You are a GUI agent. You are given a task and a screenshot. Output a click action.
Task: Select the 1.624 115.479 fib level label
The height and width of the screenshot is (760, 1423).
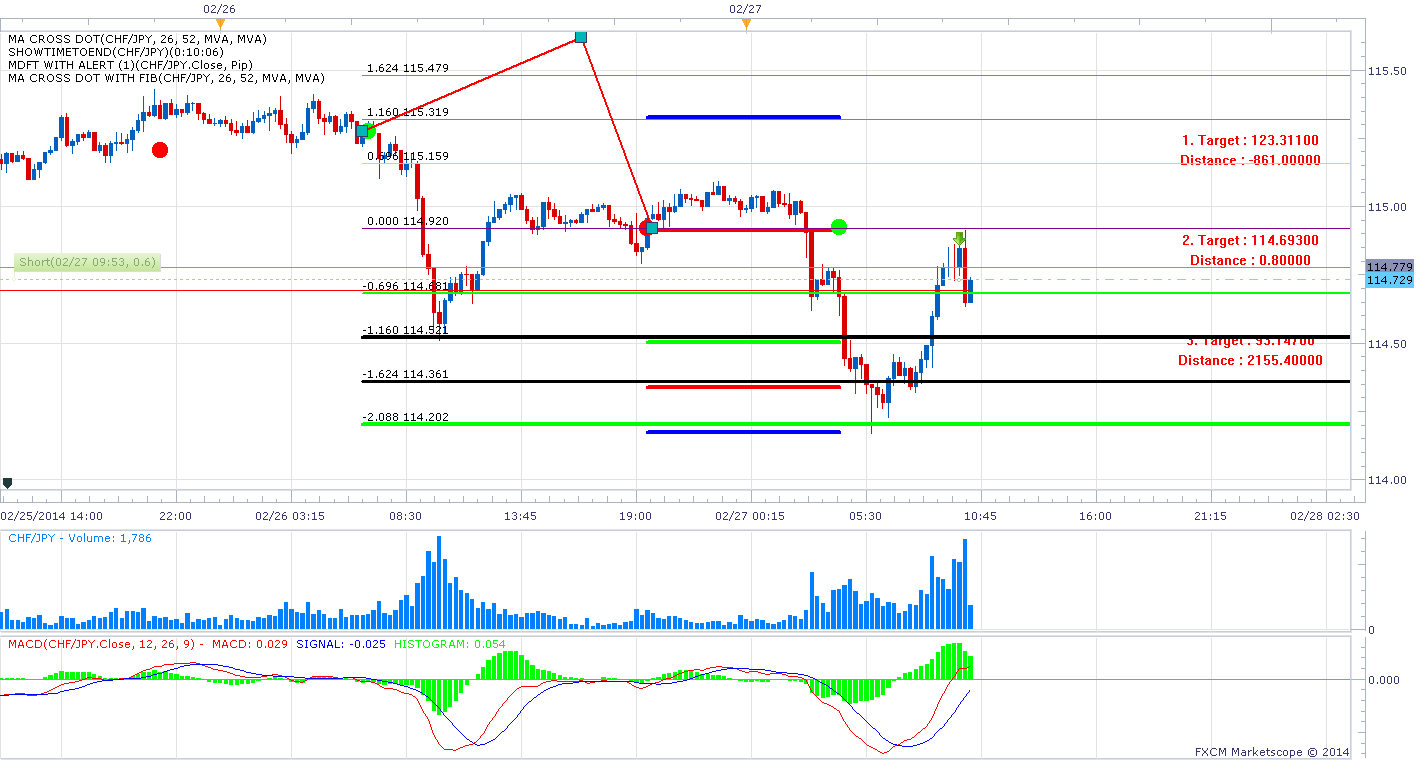(407, 68)
